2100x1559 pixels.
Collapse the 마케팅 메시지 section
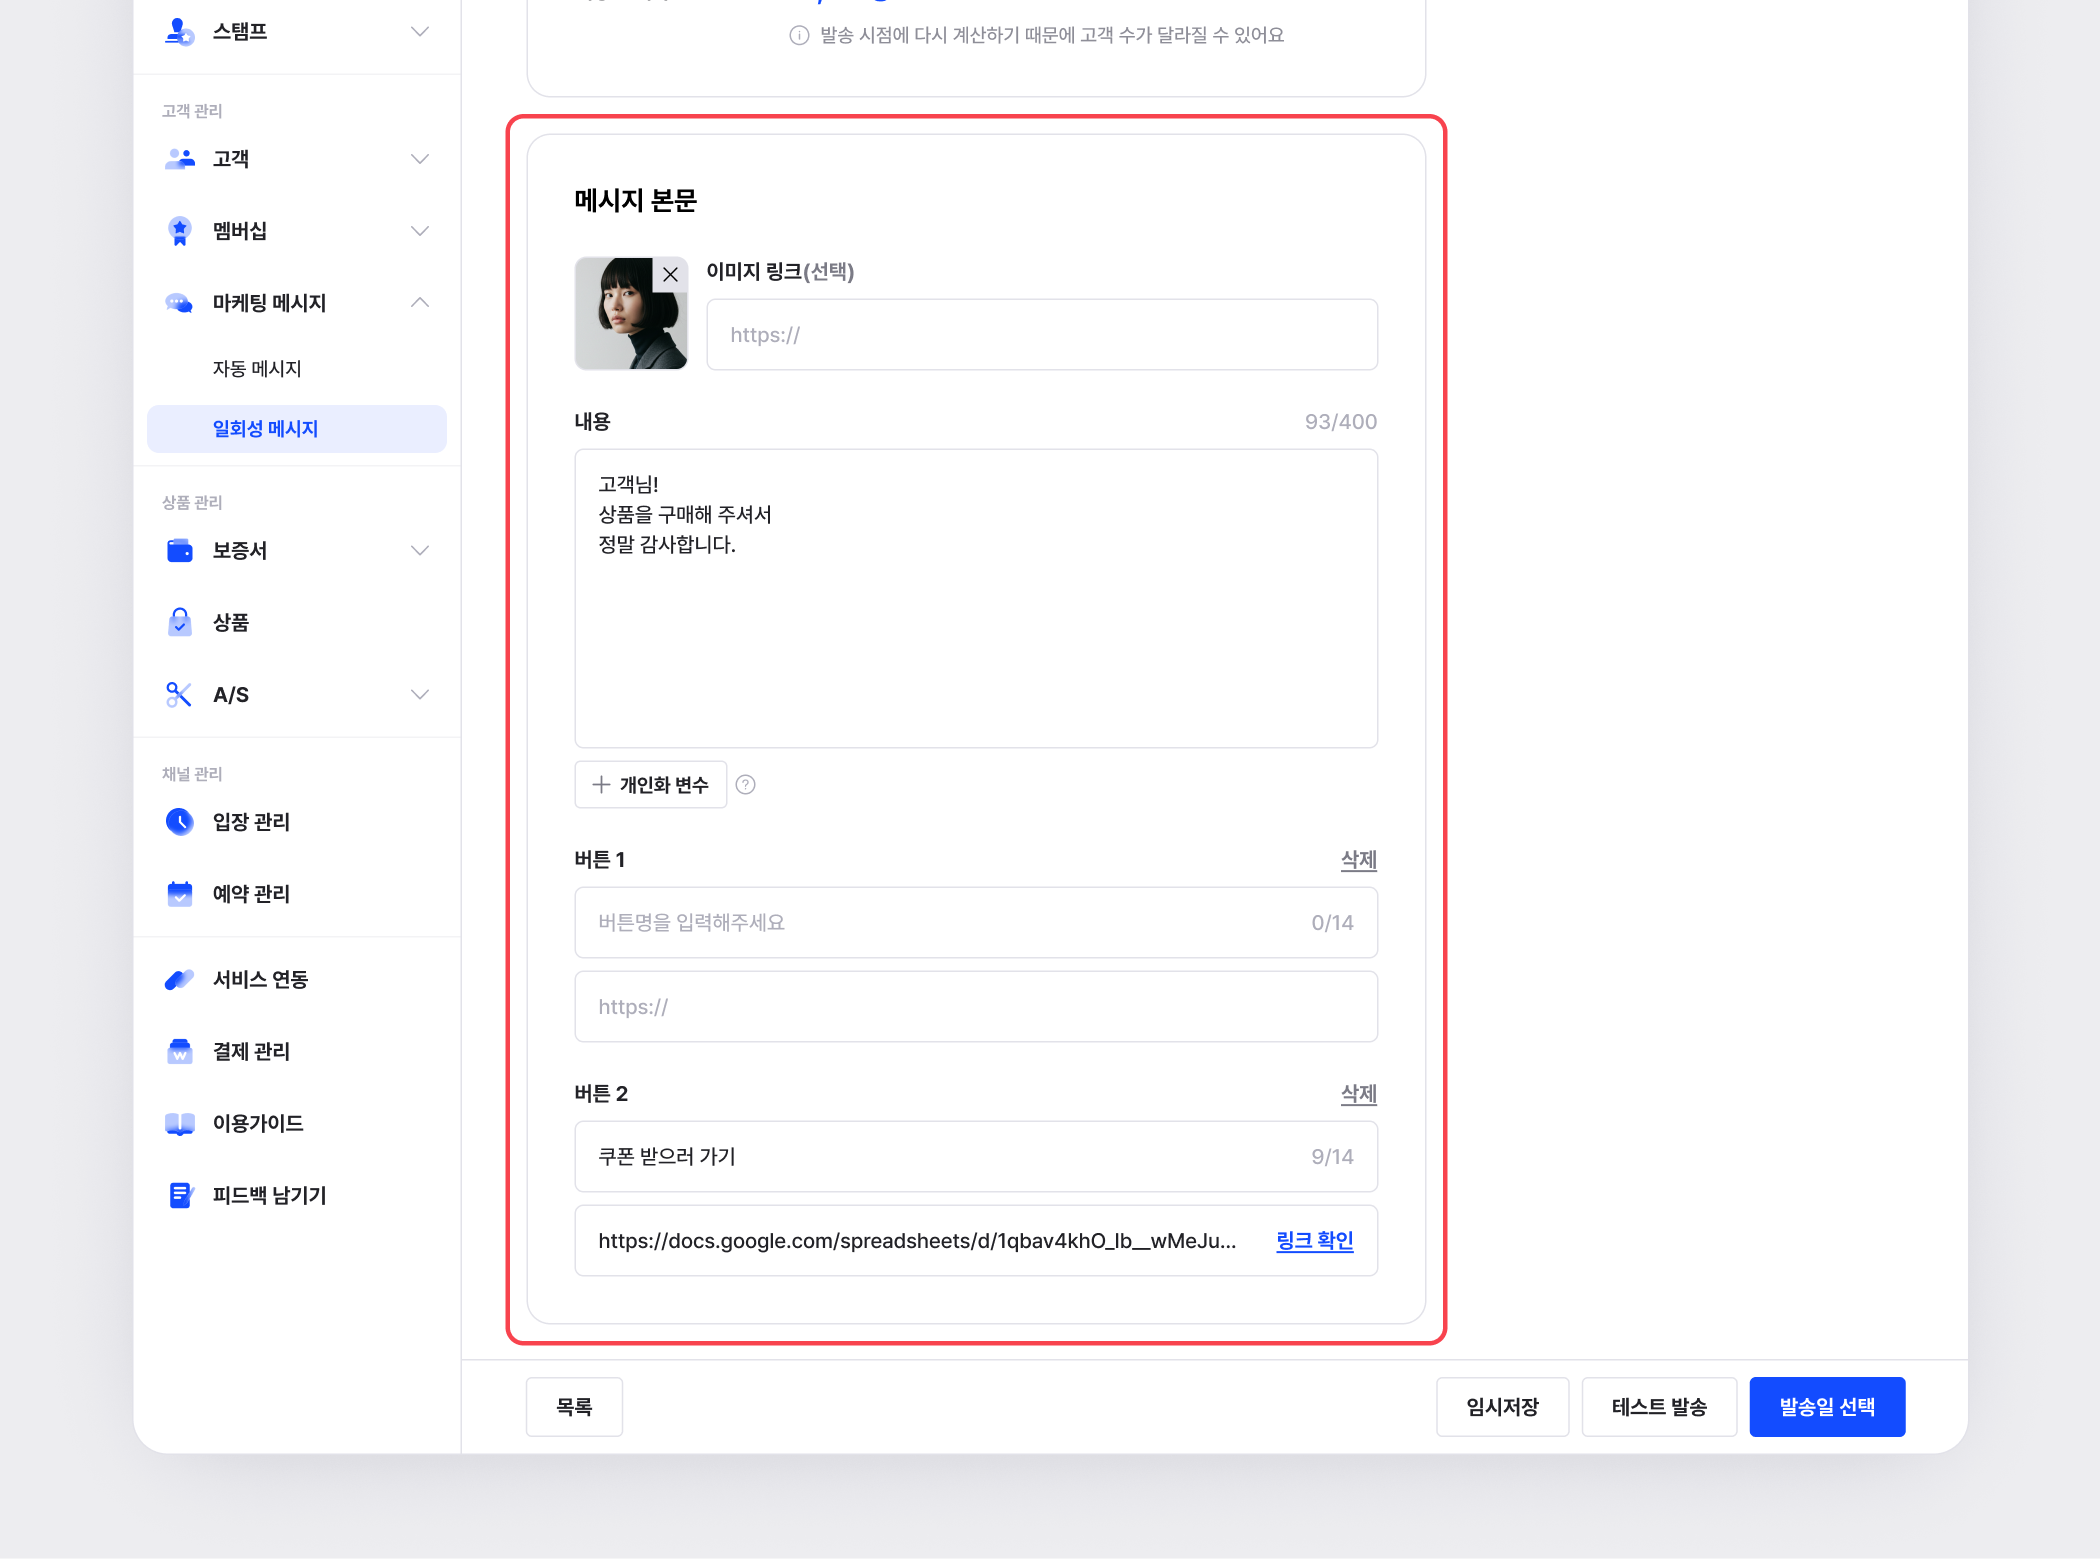(420, 303)
